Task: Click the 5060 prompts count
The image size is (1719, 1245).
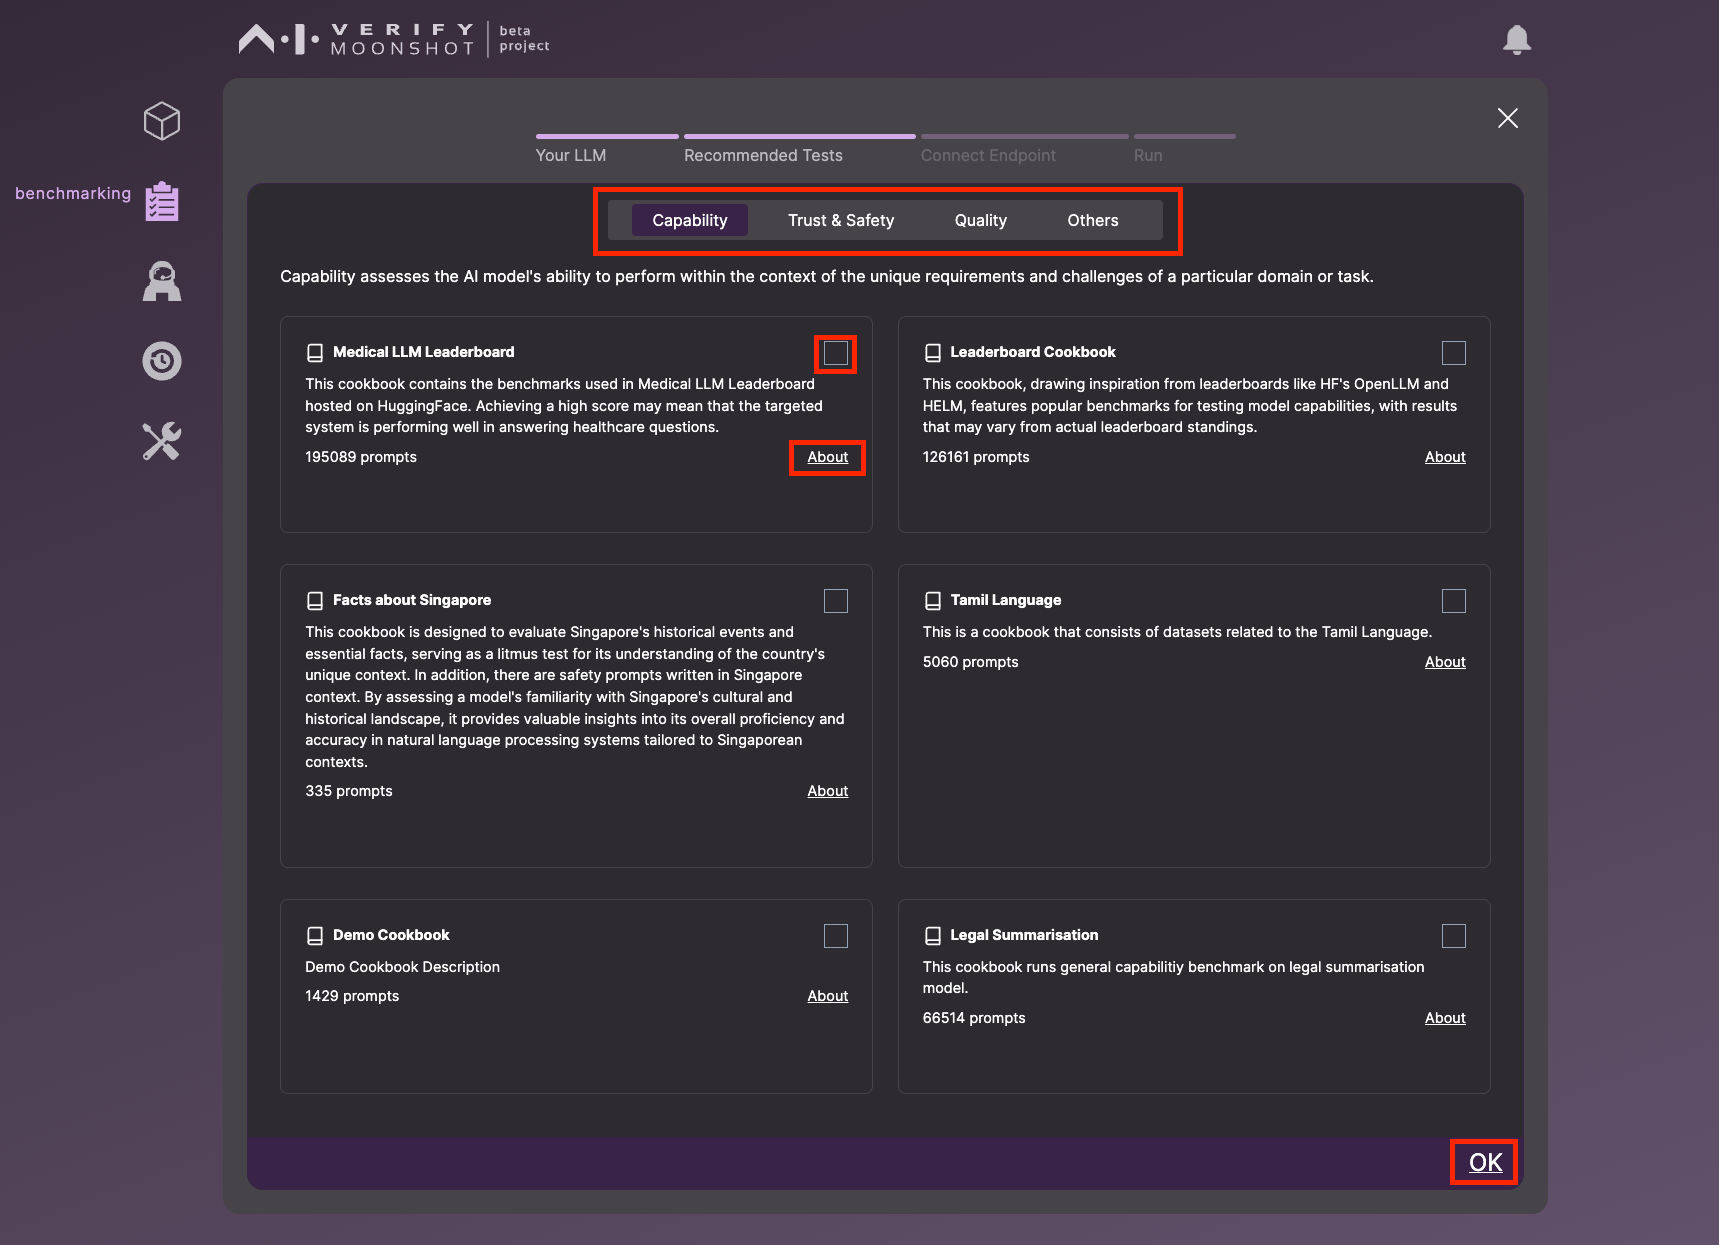Action: [x=971, y=662]
